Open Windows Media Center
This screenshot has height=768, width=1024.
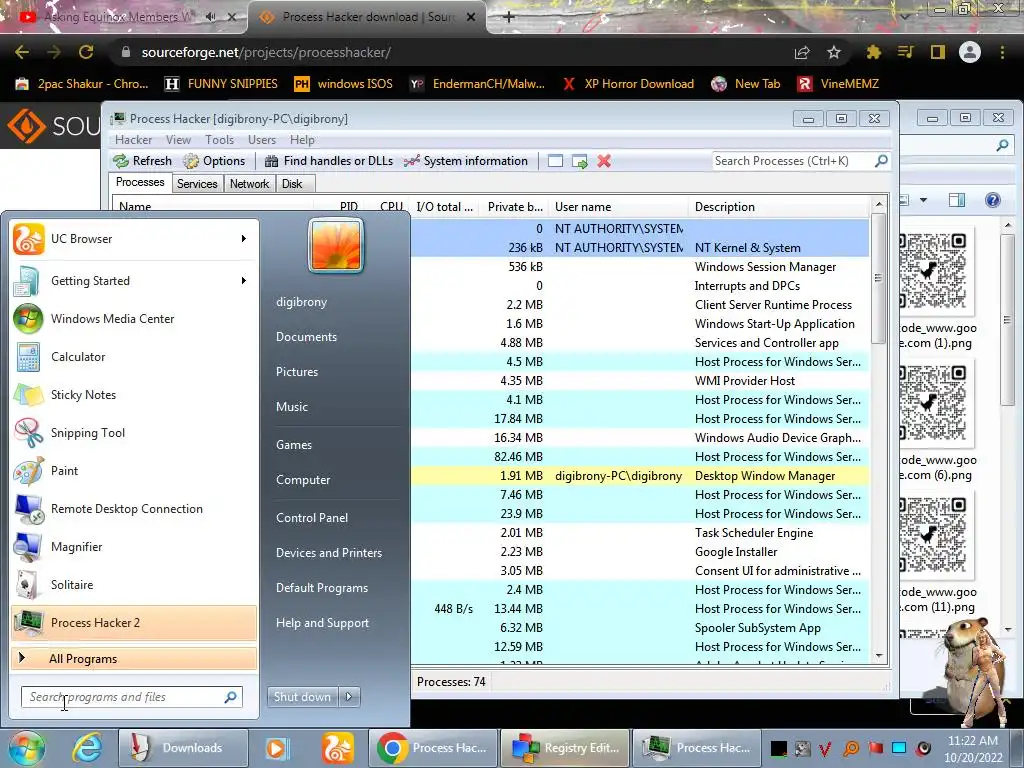pos(134,319)
